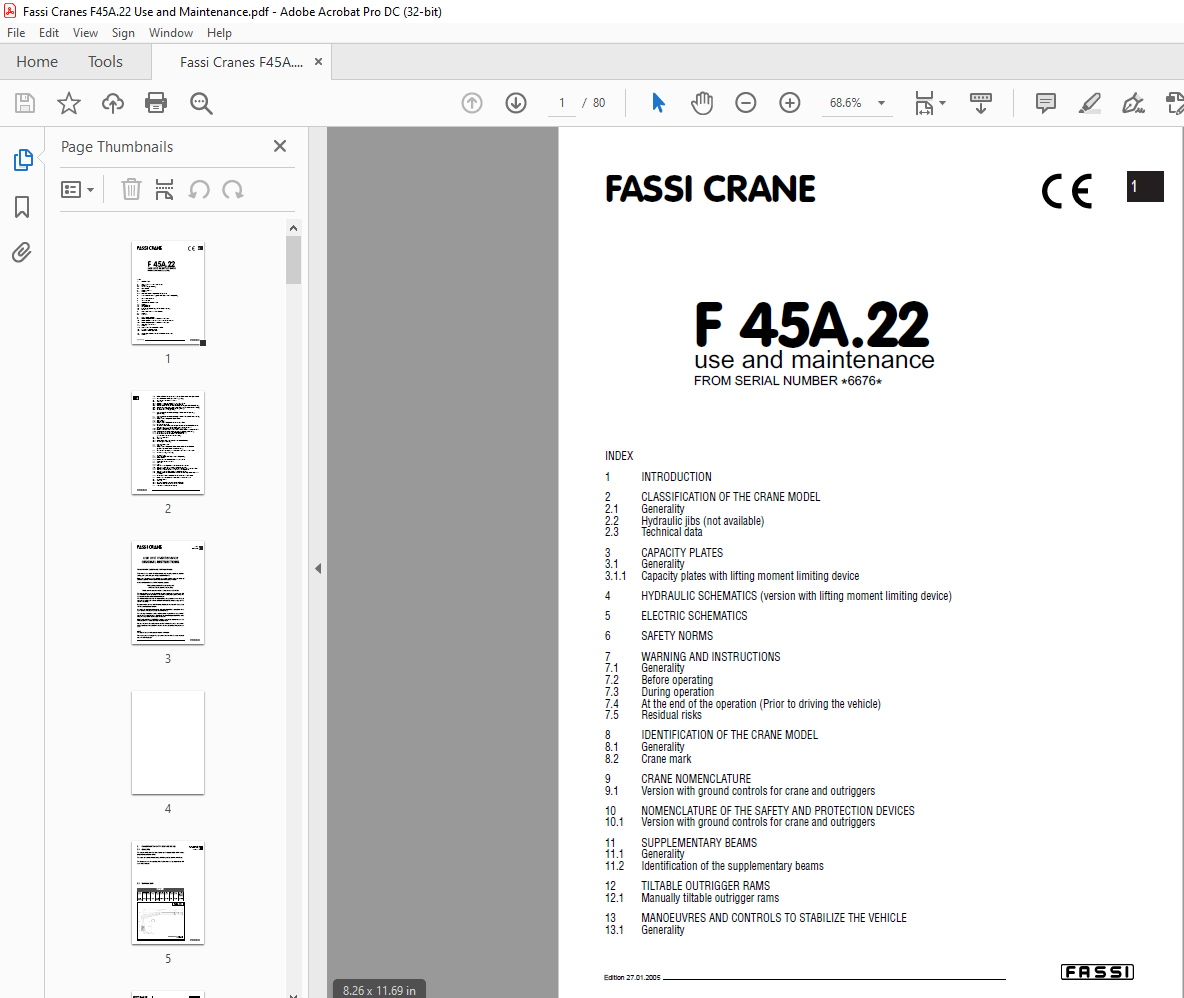Open the File menu
Viewport: 1184px width, 998px height.
pyautogui.click(x=16, y=32)
